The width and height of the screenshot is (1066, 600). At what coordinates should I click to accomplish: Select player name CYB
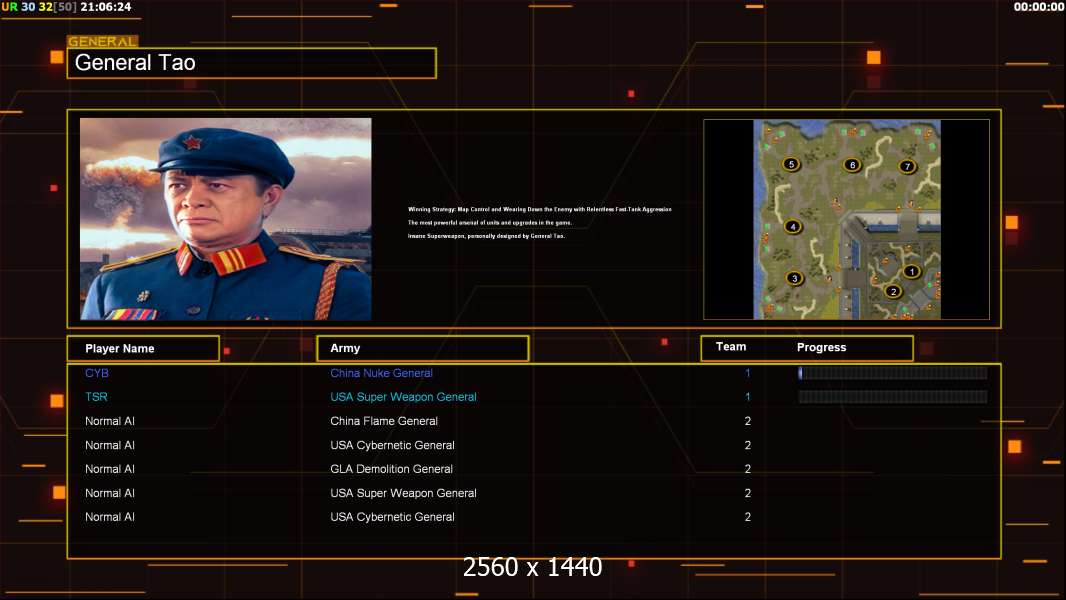[97, 373]
